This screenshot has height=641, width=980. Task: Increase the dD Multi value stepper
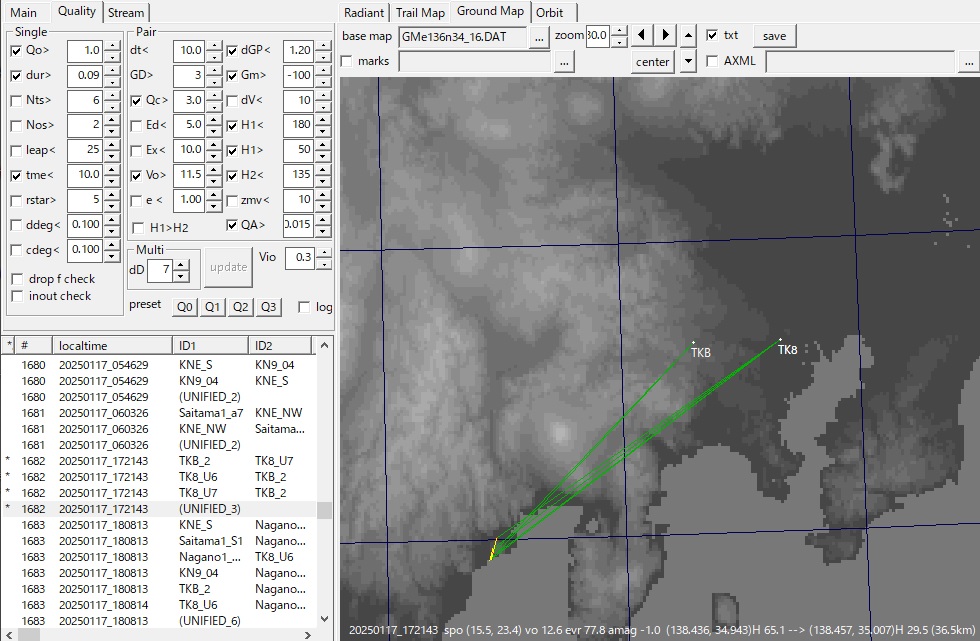tap(181, 264)
